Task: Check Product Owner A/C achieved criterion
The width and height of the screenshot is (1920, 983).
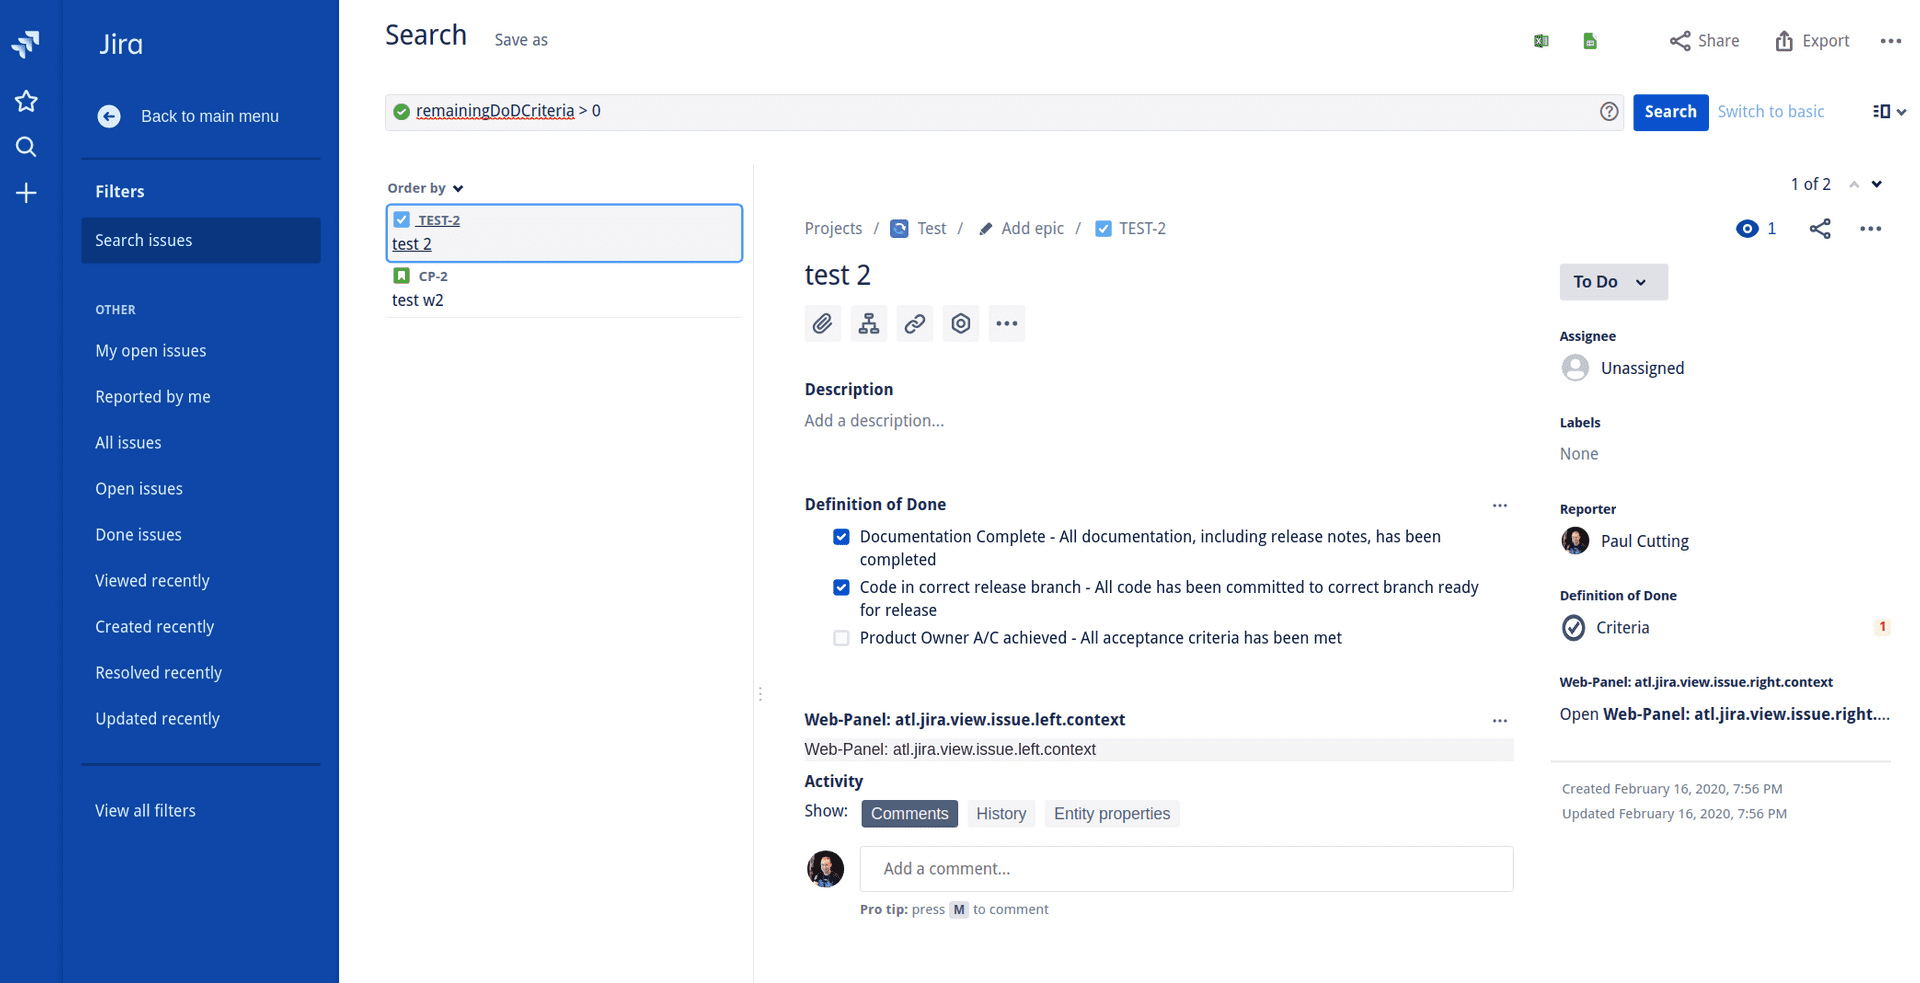Action: (841, 637)
